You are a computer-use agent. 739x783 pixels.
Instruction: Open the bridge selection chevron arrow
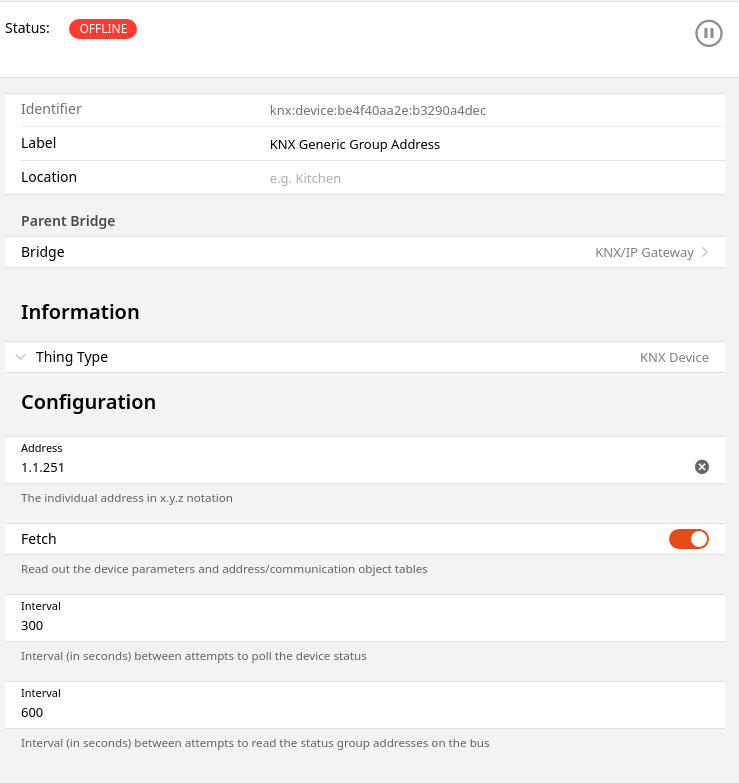[x=705, y=252]
